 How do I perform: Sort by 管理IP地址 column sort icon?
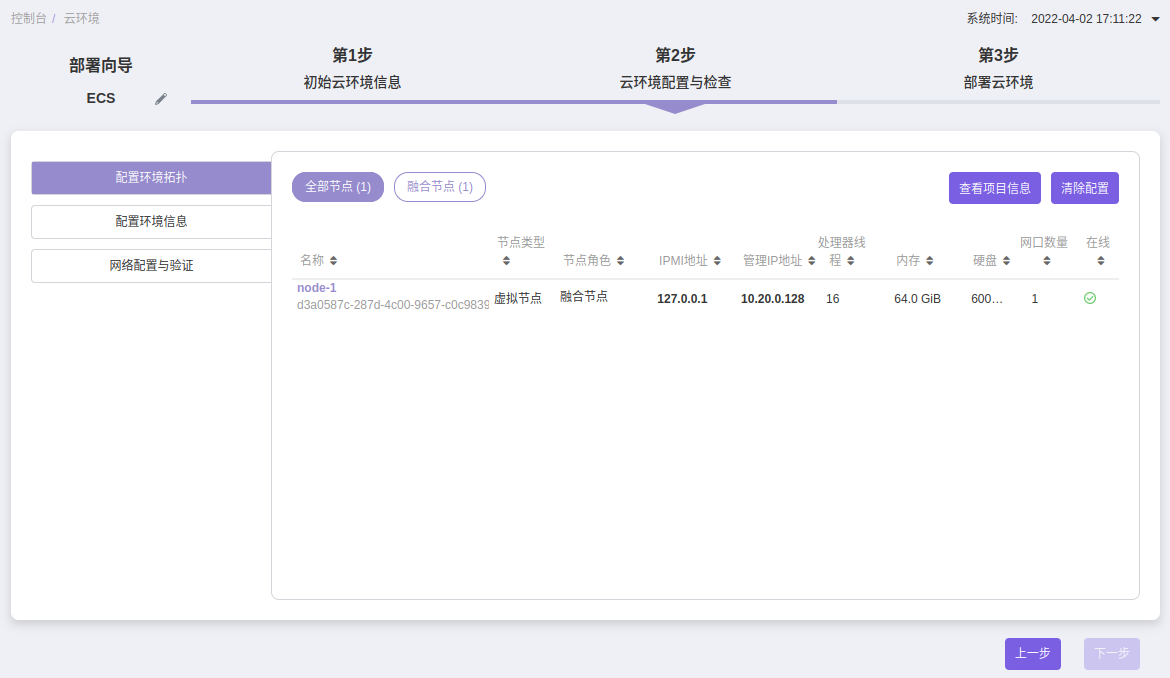tap(811, 261)
